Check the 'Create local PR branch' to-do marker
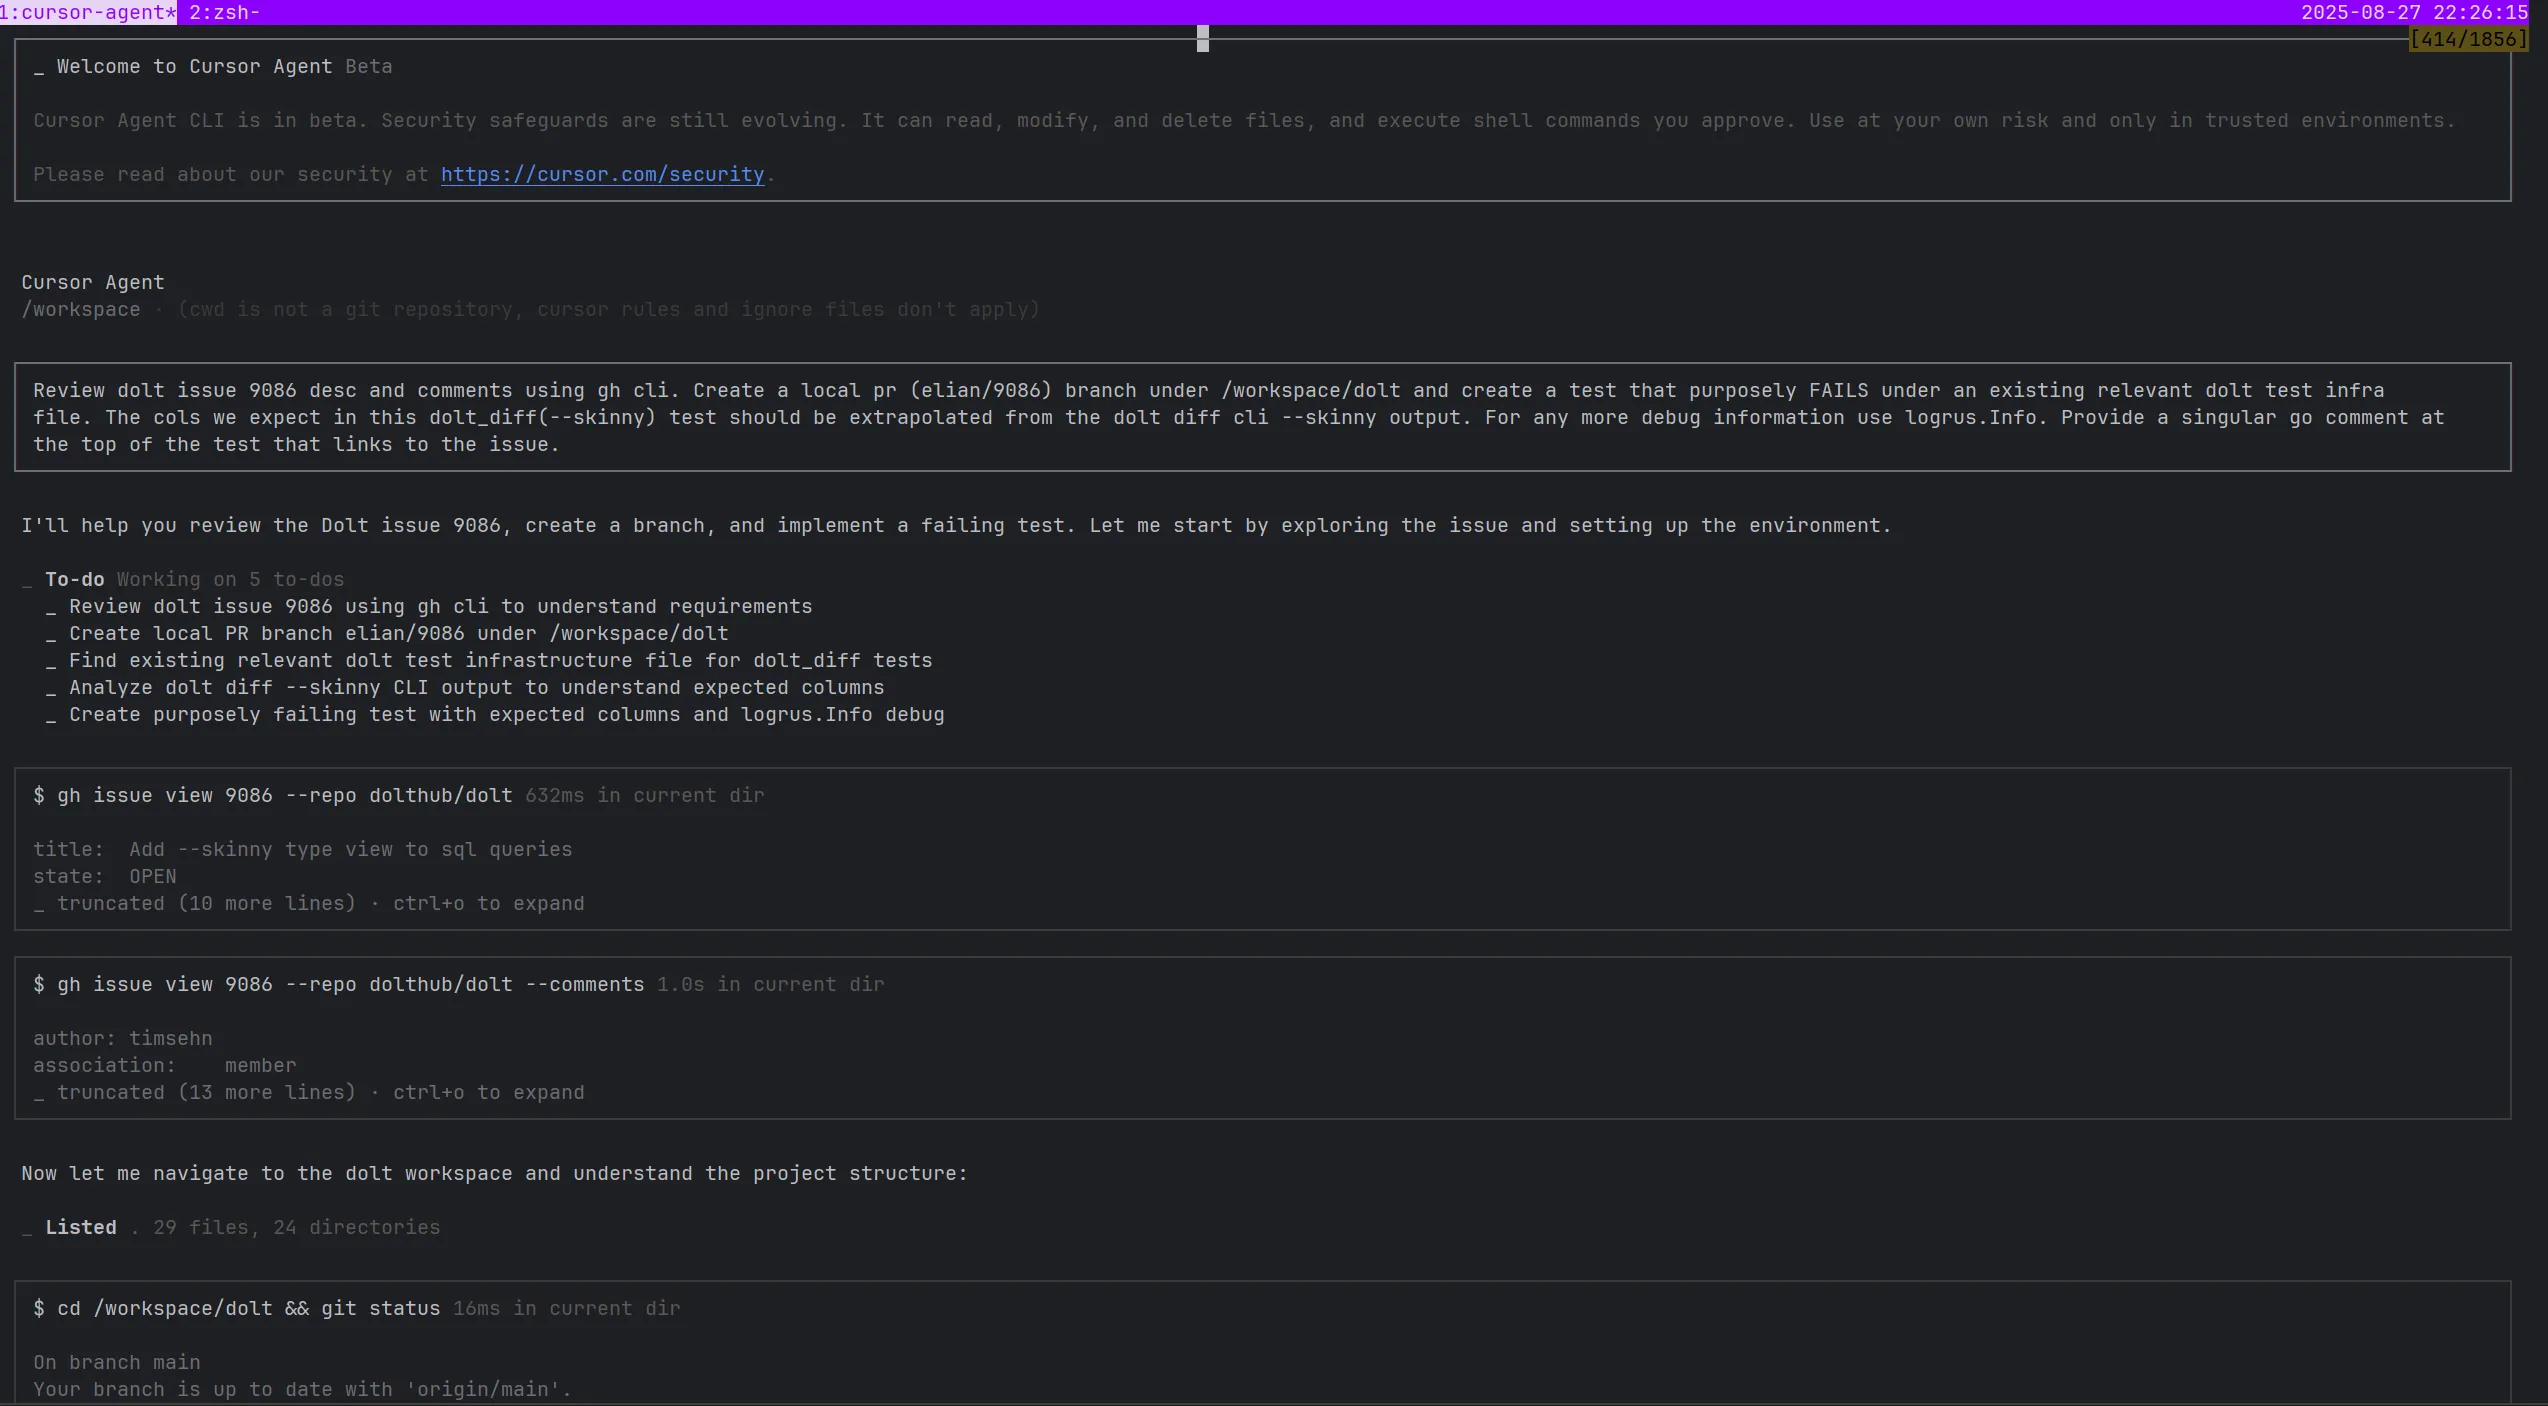 (51, 635)
